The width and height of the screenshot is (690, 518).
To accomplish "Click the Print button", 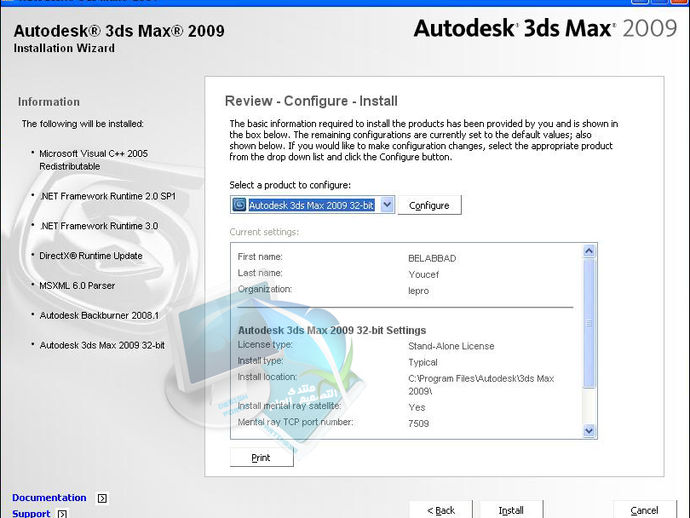I will click(x=261, y=457).
